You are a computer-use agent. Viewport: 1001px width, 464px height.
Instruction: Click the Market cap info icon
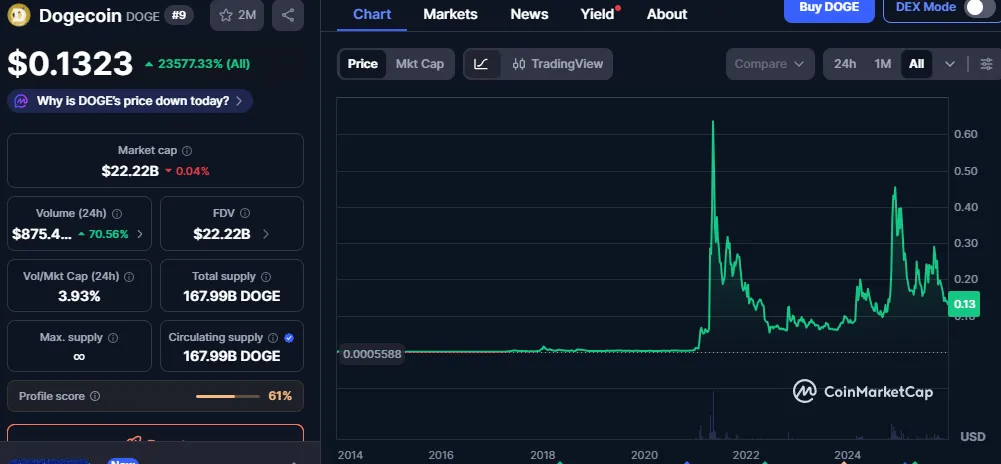[x=187, y=151]
